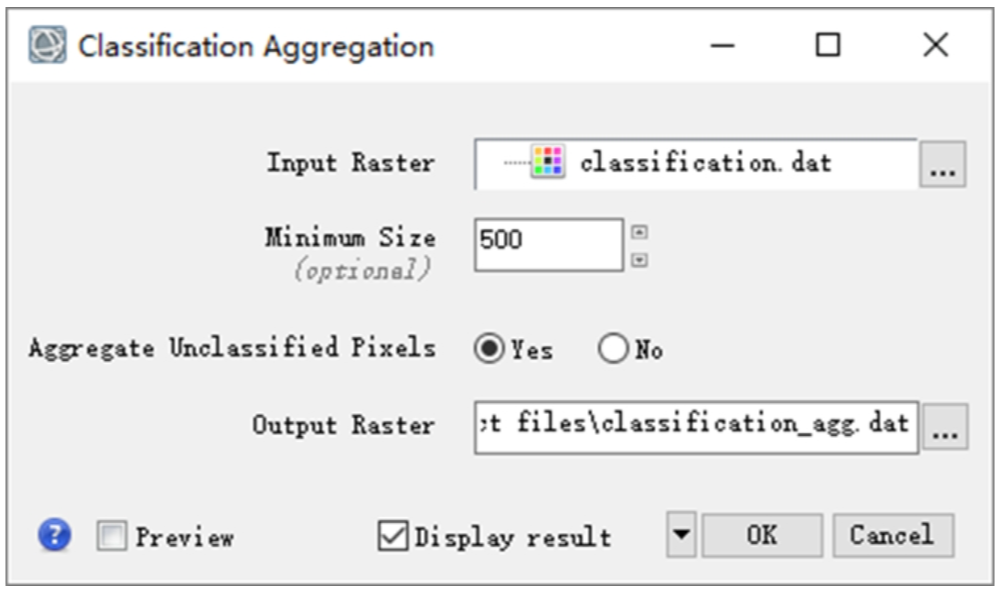Click the blue help question mark icon

(55, 536)
